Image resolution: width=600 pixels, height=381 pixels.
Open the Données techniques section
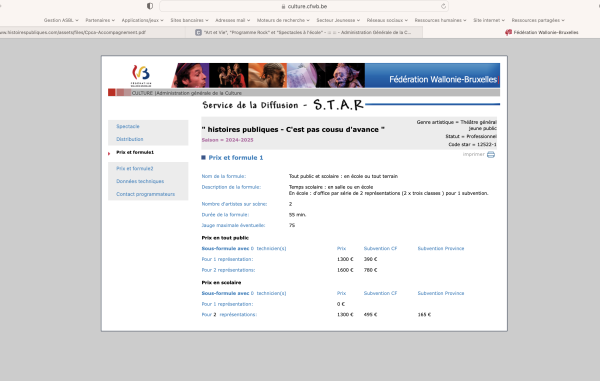[x=140, y=181]
